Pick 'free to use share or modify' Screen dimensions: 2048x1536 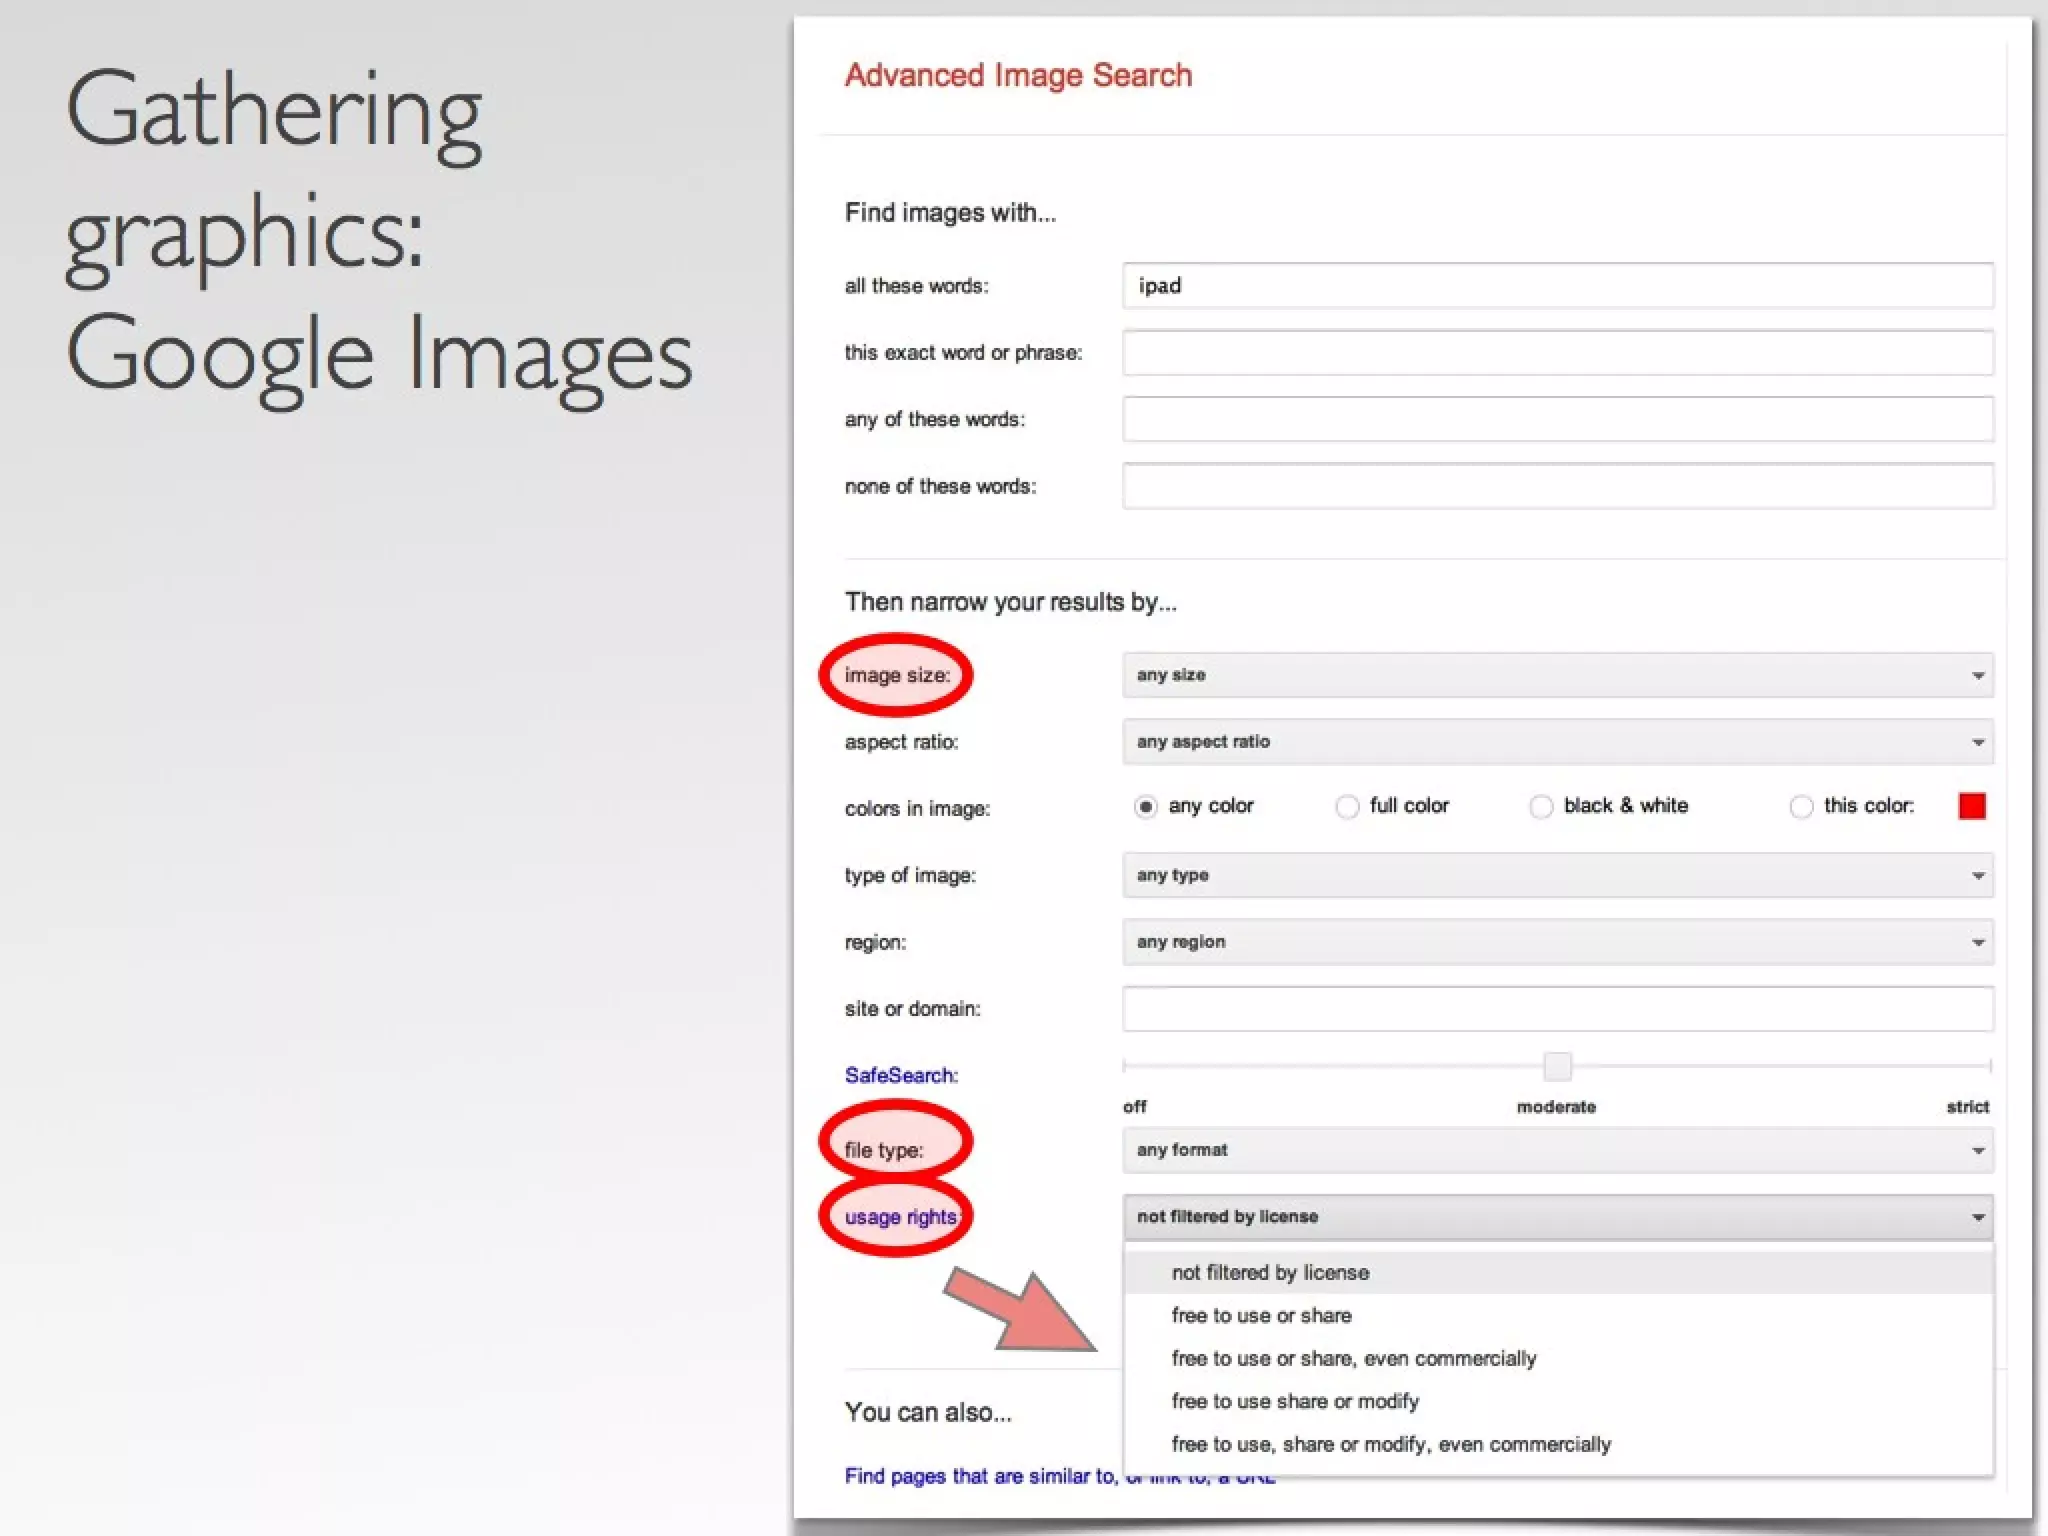tap(1295, 1401)
